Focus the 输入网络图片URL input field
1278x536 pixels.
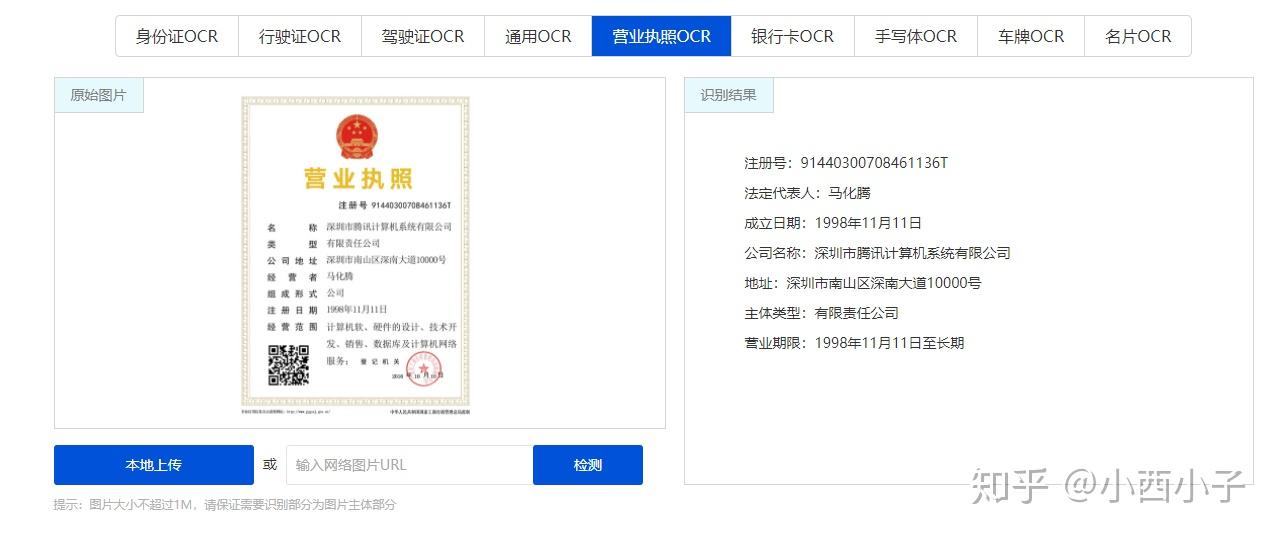click(x=409, y=465)
